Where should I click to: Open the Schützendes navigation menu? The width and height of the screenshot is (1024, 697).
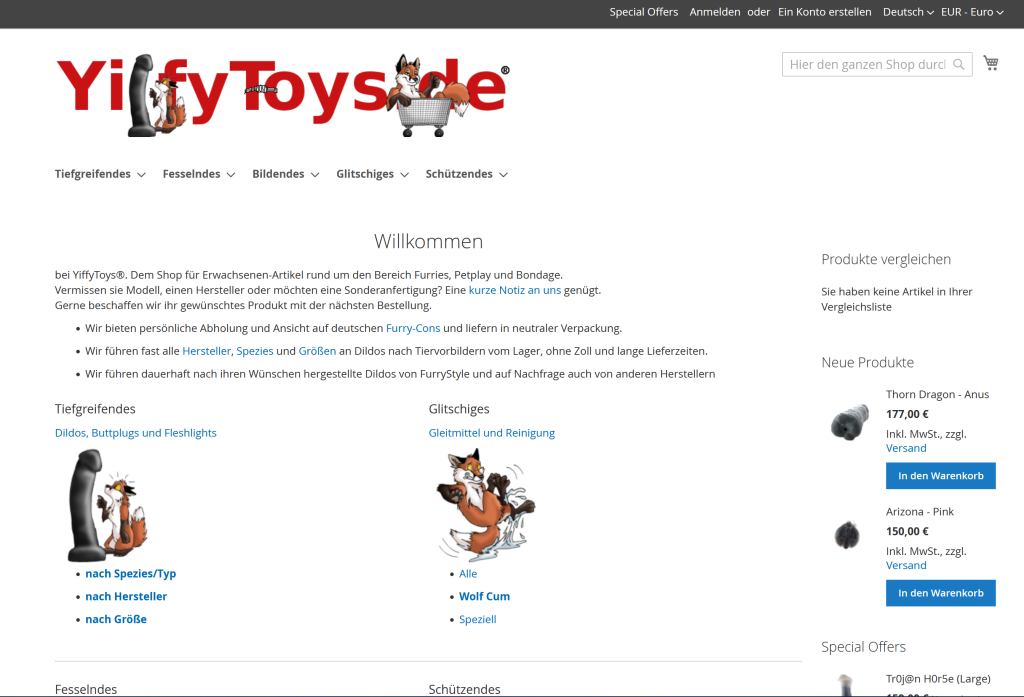466,174
